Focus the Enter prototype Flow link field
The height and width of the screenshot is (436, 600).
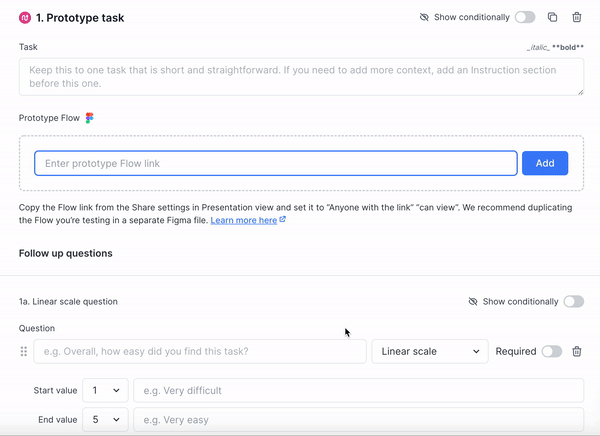tap(275, 163)
